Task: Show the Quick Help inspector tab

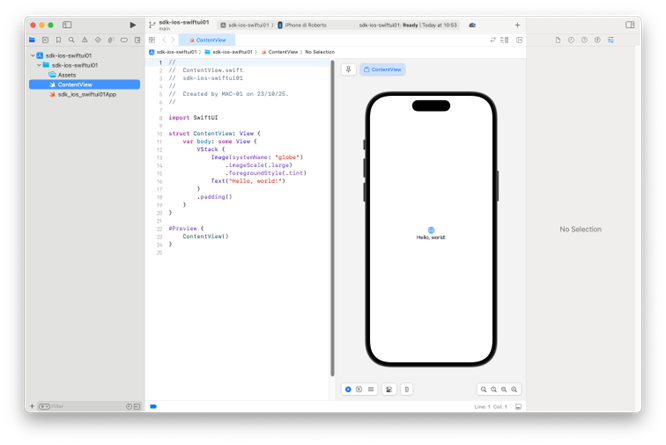Action: [584, 40]
